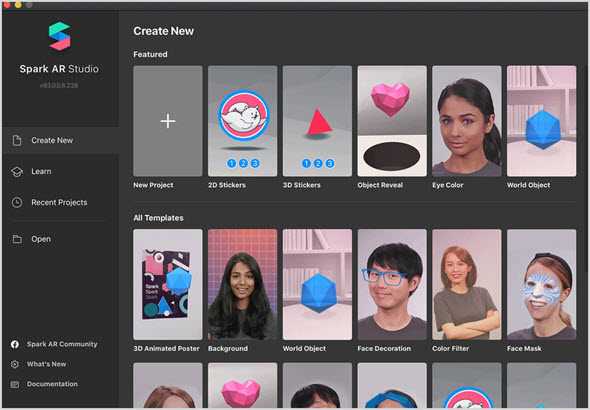590x410 pixels.
Task: Click the What's New gear icon
Action: 15,364
